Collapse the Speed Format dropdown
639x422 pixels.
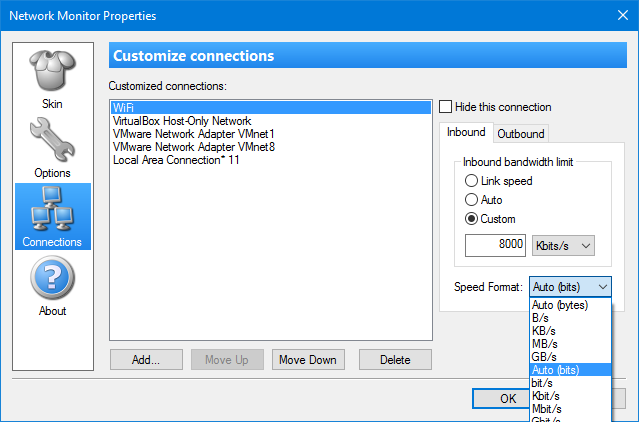[x=570, y=287]
